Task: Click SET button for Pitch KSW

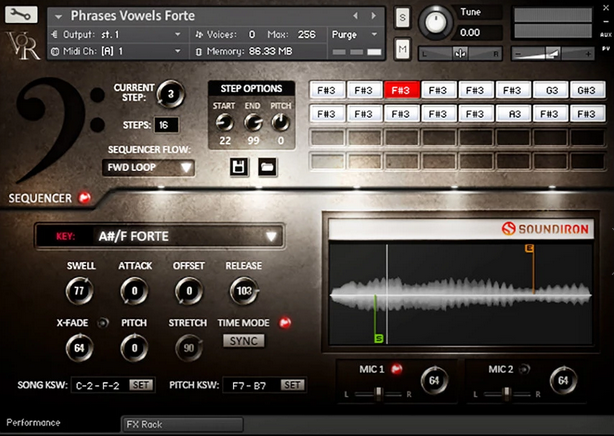Action: [x=292, y=385]
